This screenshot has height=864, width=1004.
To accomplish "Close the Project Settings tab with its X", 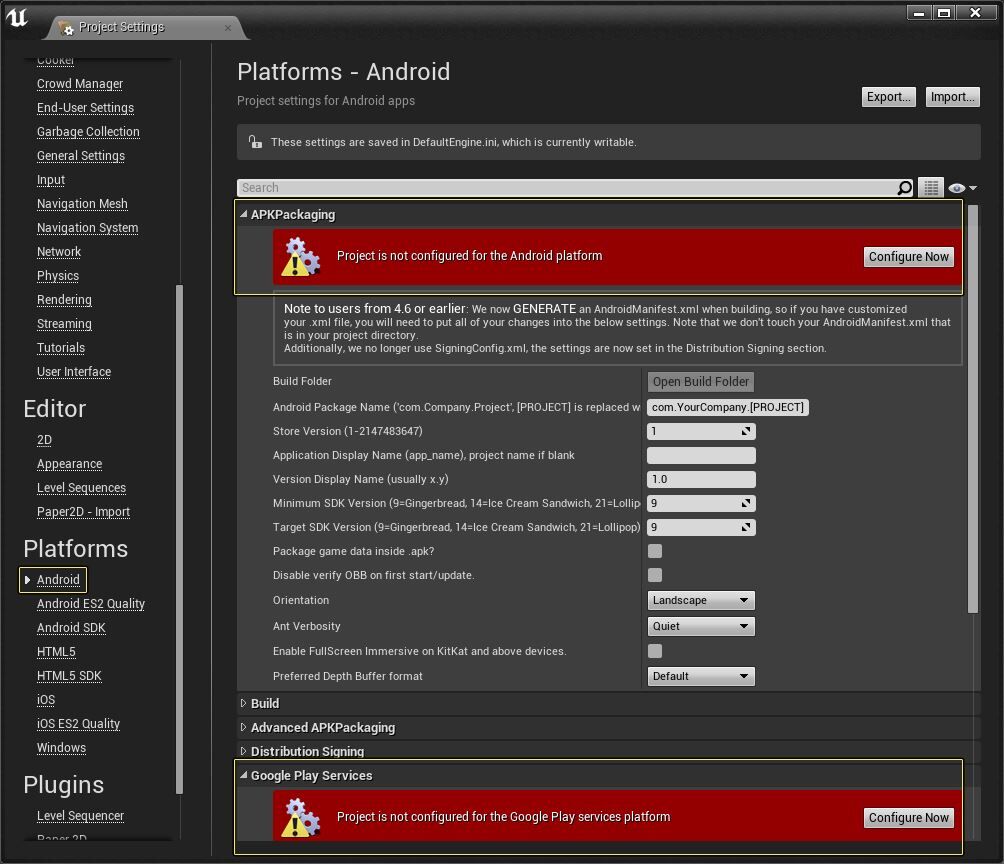I will coord(228,27).
